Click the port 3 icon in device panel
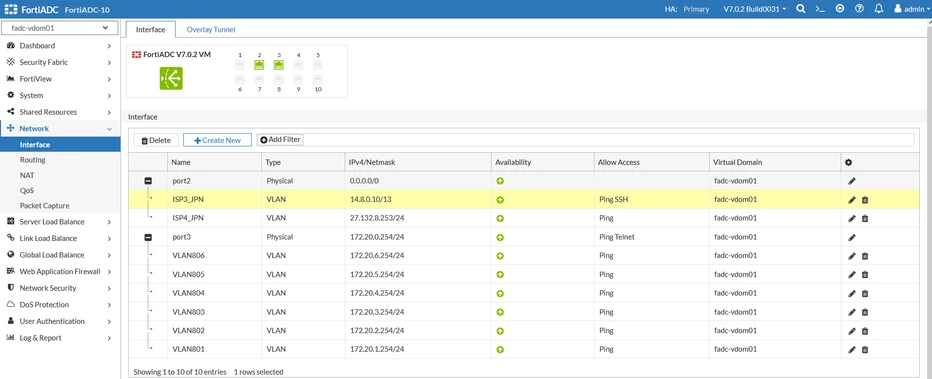The width and height of the screenshot is (932, 379). (x=279, y=65)
